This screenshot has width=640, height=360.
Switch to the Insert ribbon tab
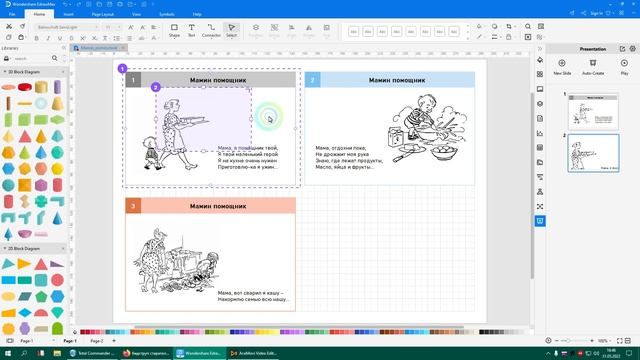(x=69, y=14)
